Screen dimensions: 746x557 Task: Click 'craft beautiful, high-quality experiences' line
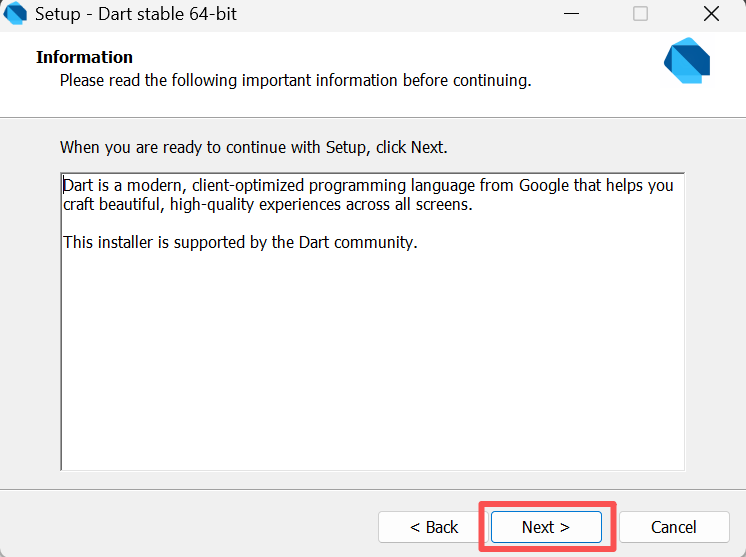(x=268, y=205)
